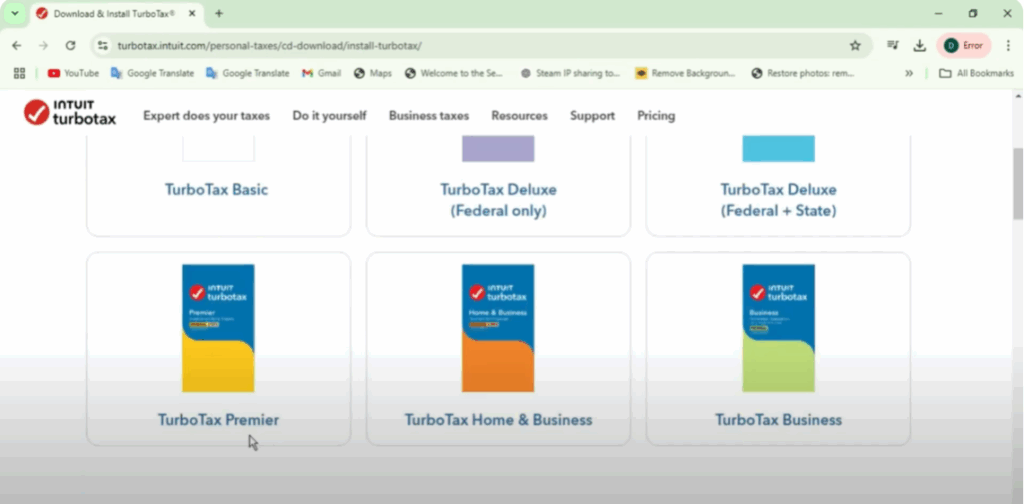Click the TurboTax Home & Business box image

click(x=498, y=328)
